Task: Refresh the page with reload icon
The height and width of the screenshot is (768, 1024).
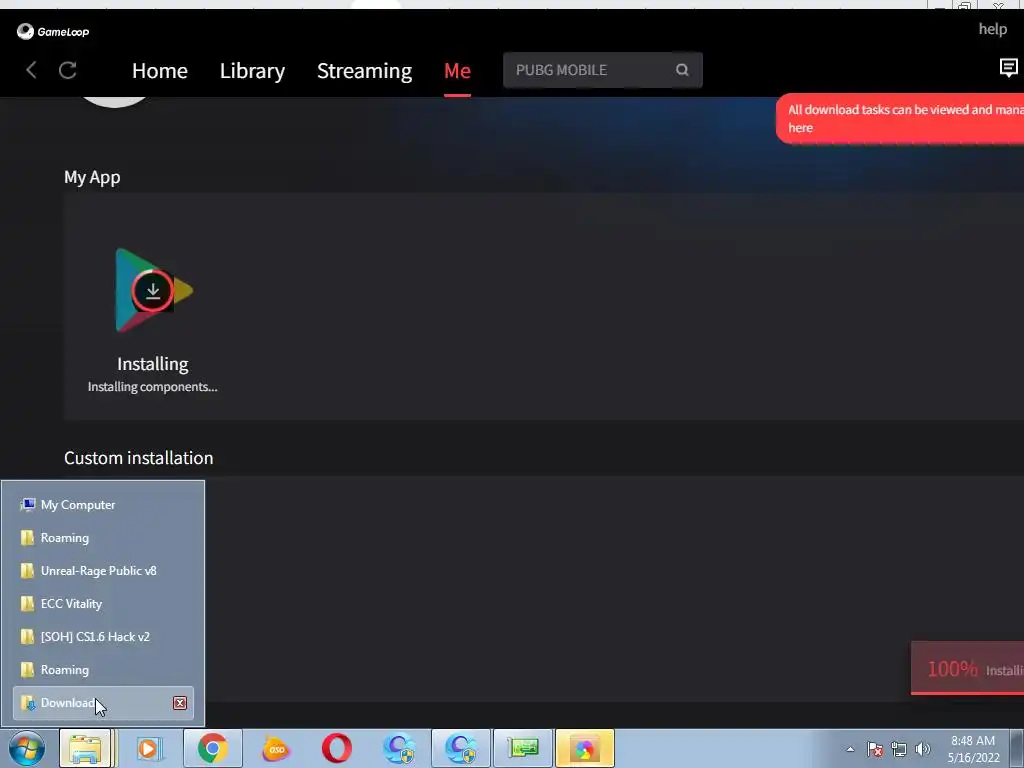Action: 68,70
